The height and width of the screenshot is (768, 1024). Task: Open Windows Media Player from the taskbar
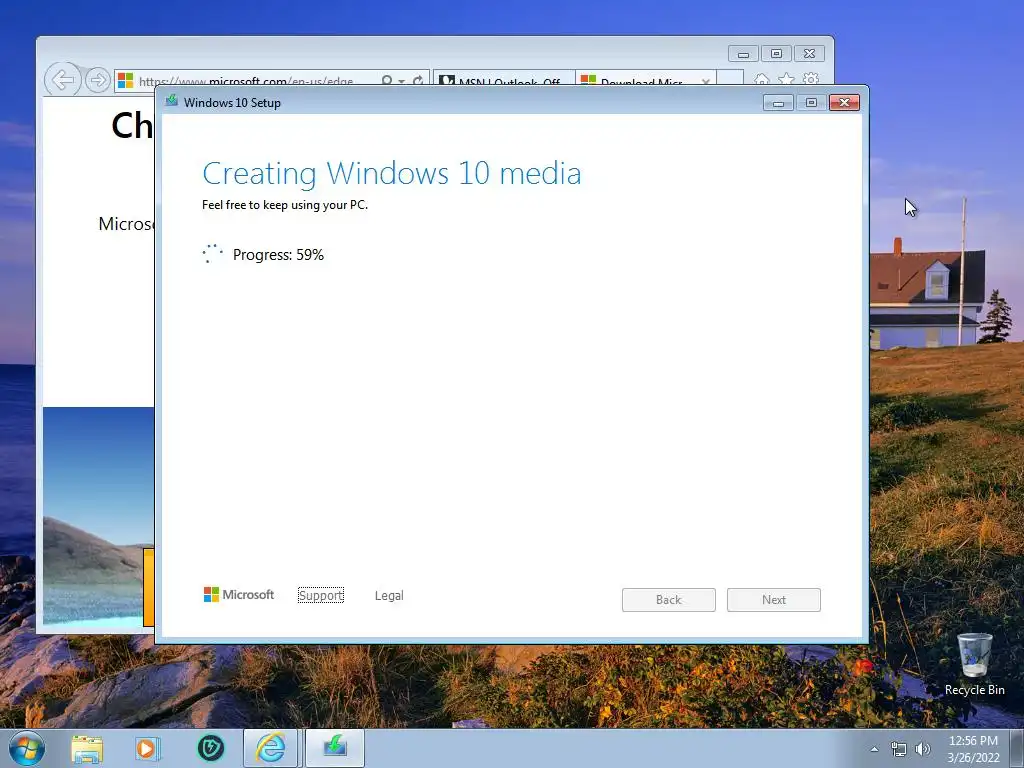tap(148, 748)
